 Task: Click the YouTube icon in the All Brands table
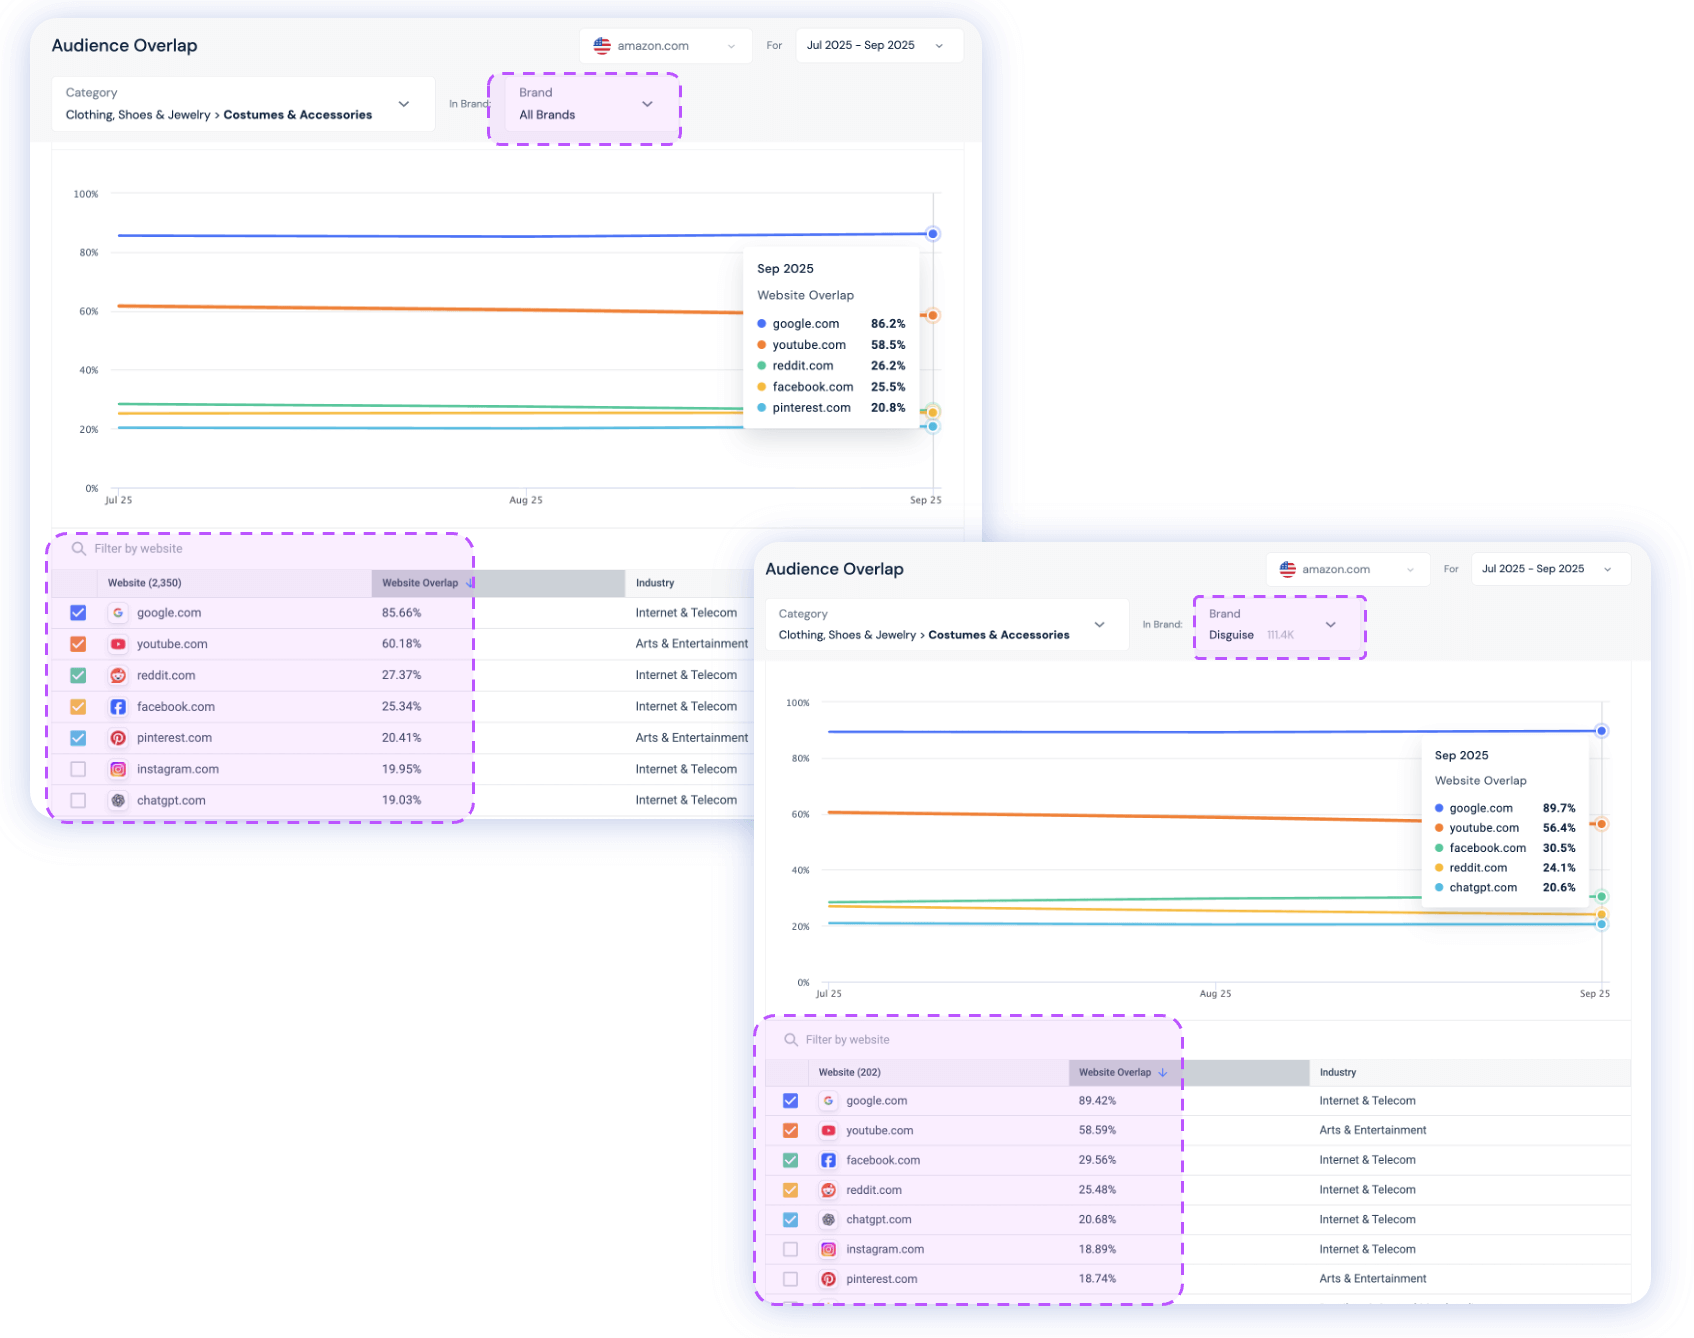click(118, 644)
